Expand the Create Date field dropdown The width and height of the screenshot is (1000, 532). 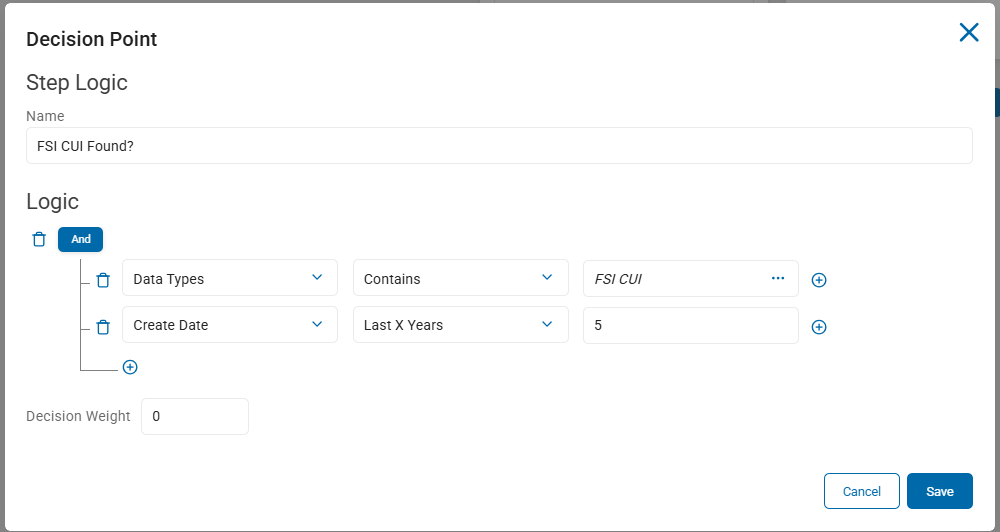coord(230,325)
